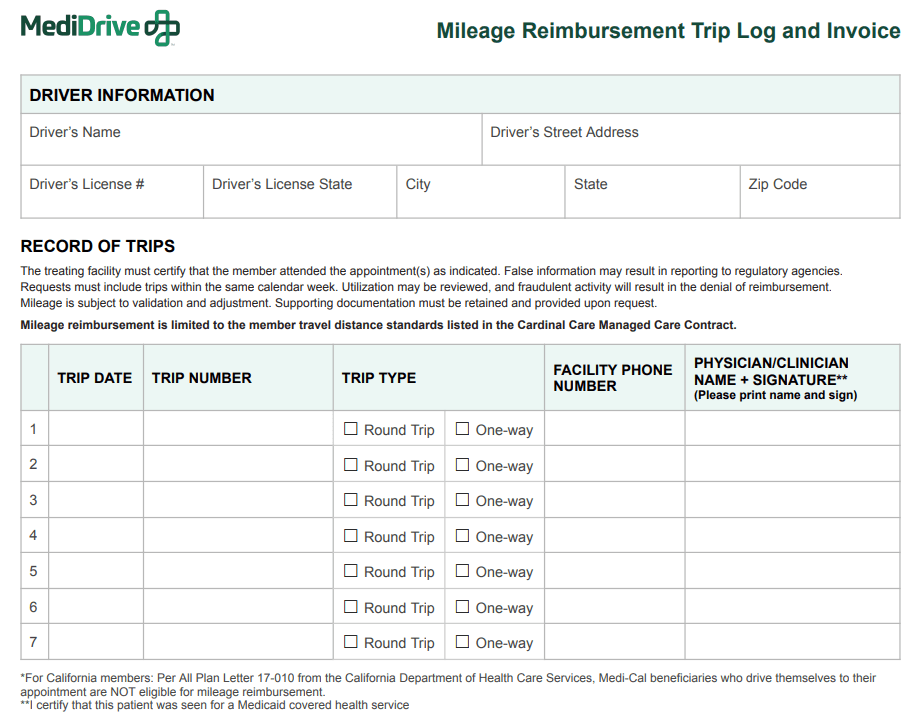The image size is (924, 722).
Task: Click Trip Date cell in row 7
Action: click(96, 641)
